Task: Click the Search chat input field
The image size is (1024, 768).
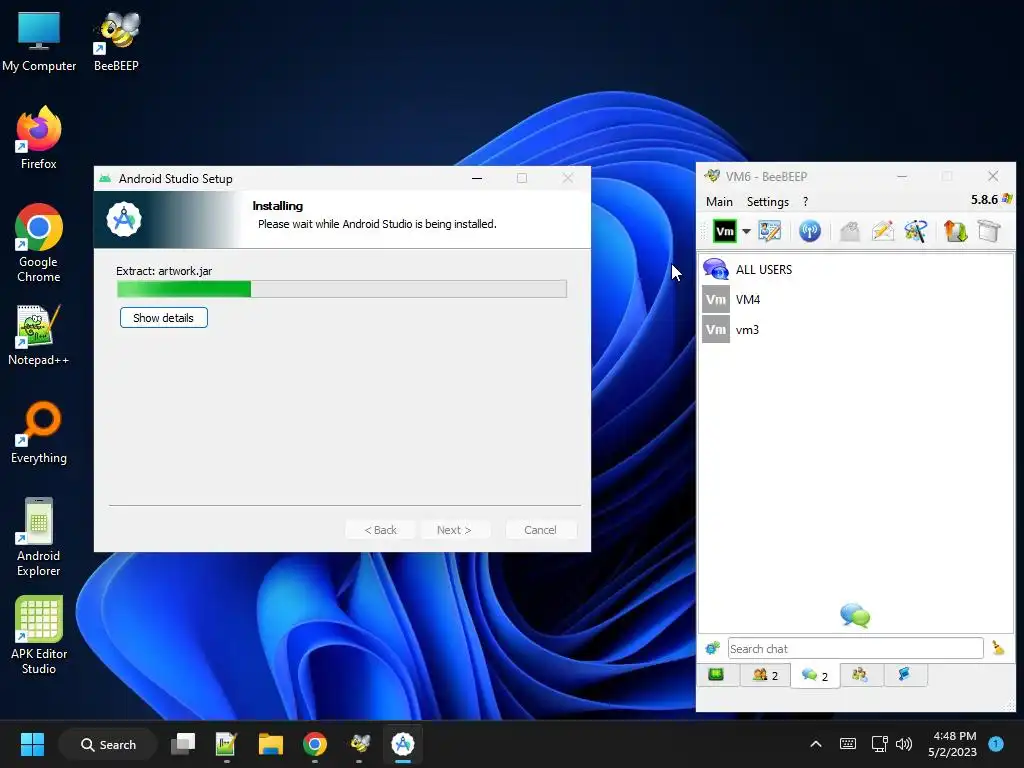Action: [x=855, y=648]
